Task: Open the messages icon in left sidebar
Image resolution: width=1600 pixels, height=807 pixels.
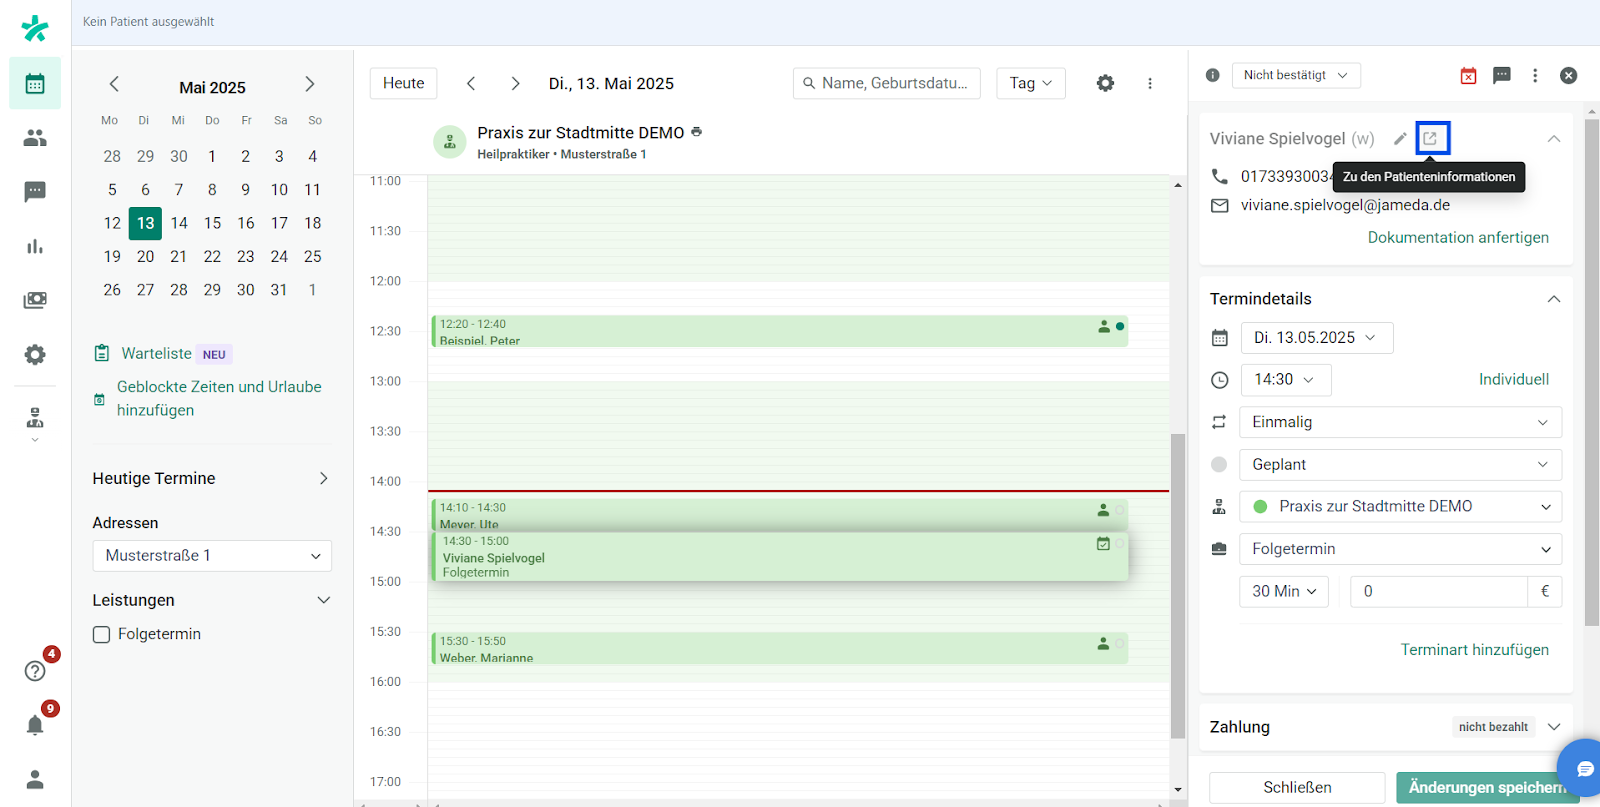Action: 35,192
